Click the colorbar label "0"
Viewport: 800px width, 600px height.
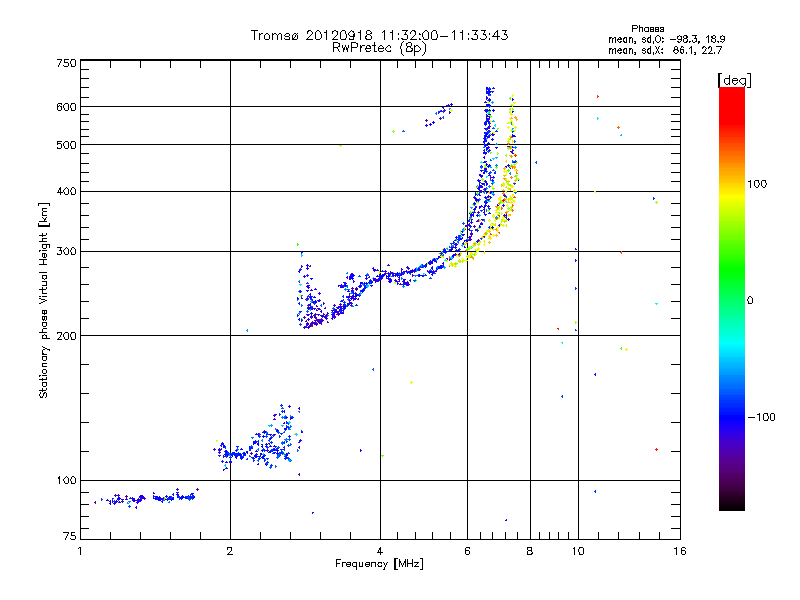click(x=750, y=301)
